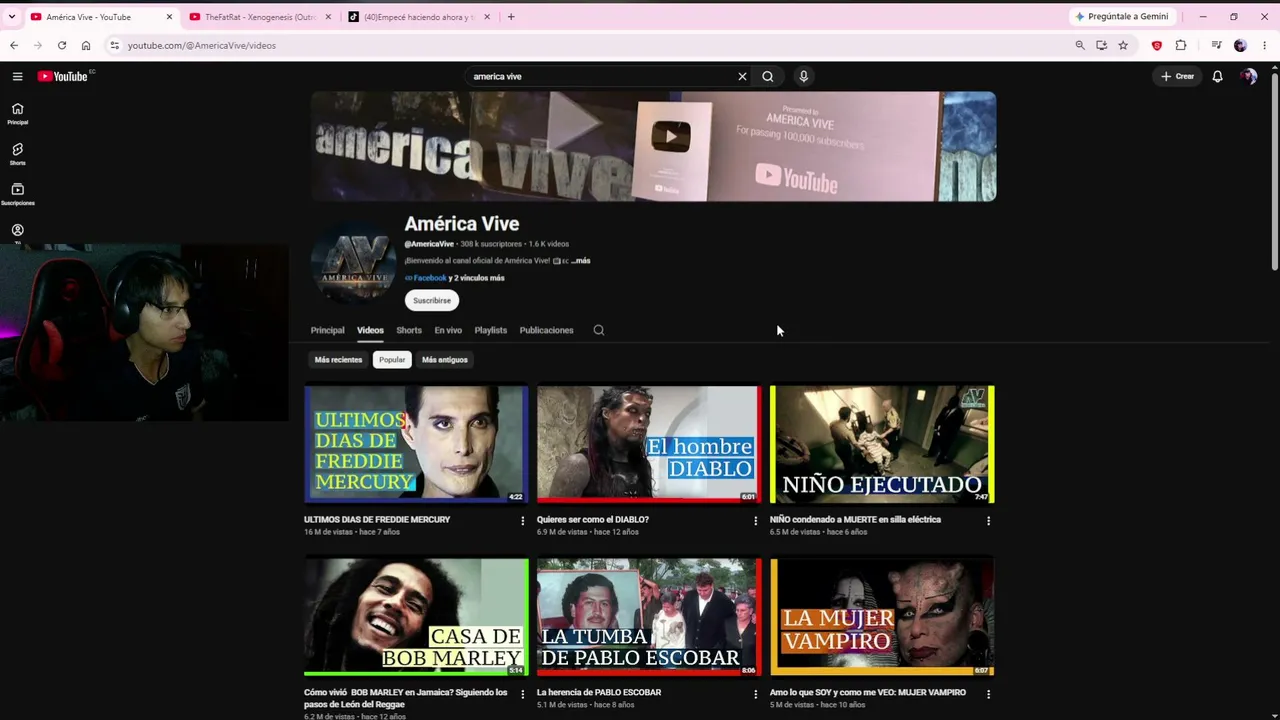1280x720 pixels.
Task: Select the channel Videos tab
Action: tap(370, 330)
